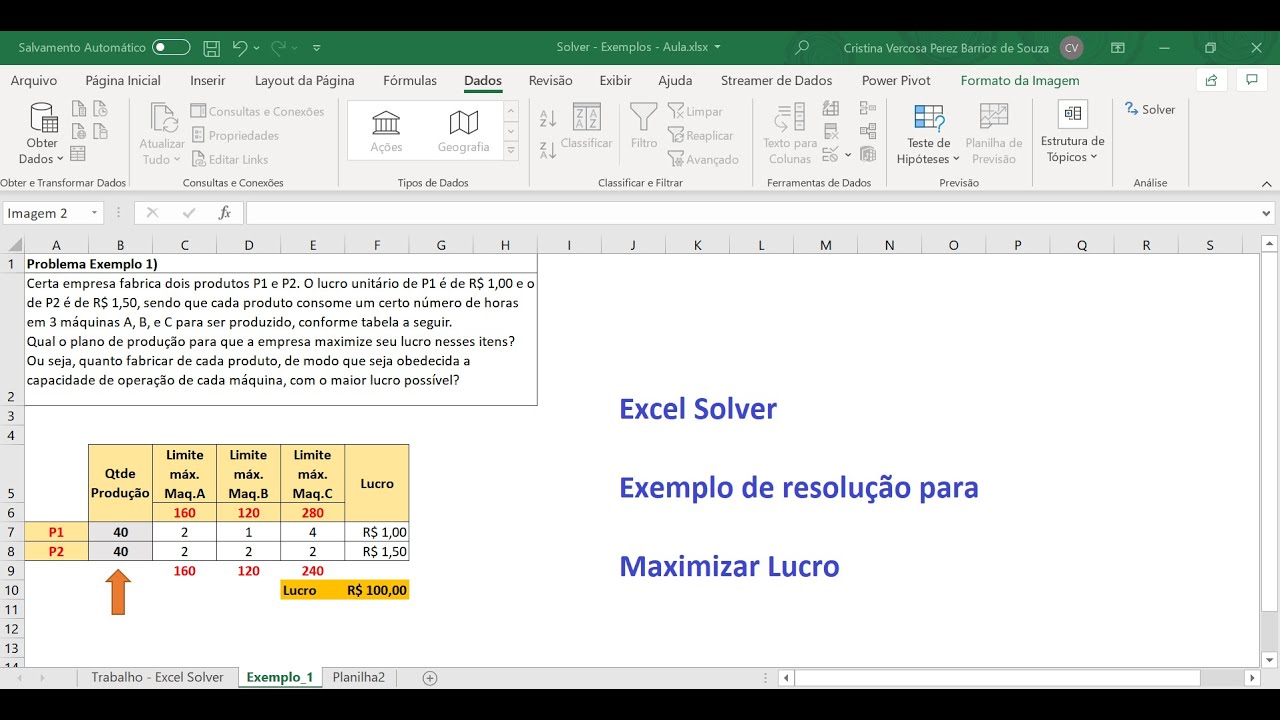Switch to Planilha2 sheet tab
Image resolution: width=1280 pixels, height=720 pixels.
click(x=359, y=677)
